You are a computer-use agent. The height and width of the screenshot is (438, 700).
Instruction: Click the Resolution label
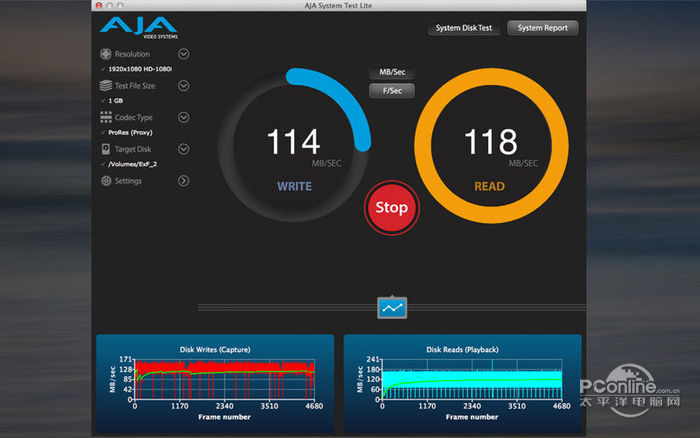tap(132, 54)
